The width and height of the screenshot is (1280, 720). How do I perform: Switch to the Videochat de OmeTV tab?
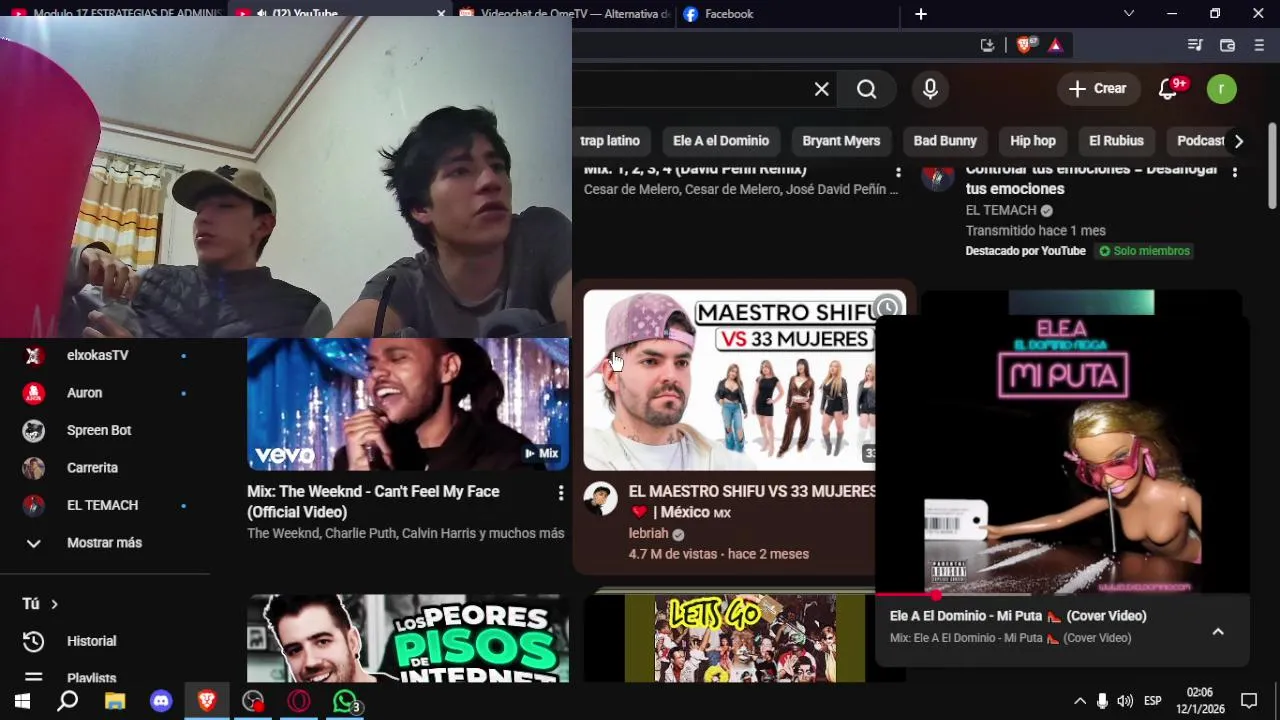[x=565, y=14]
